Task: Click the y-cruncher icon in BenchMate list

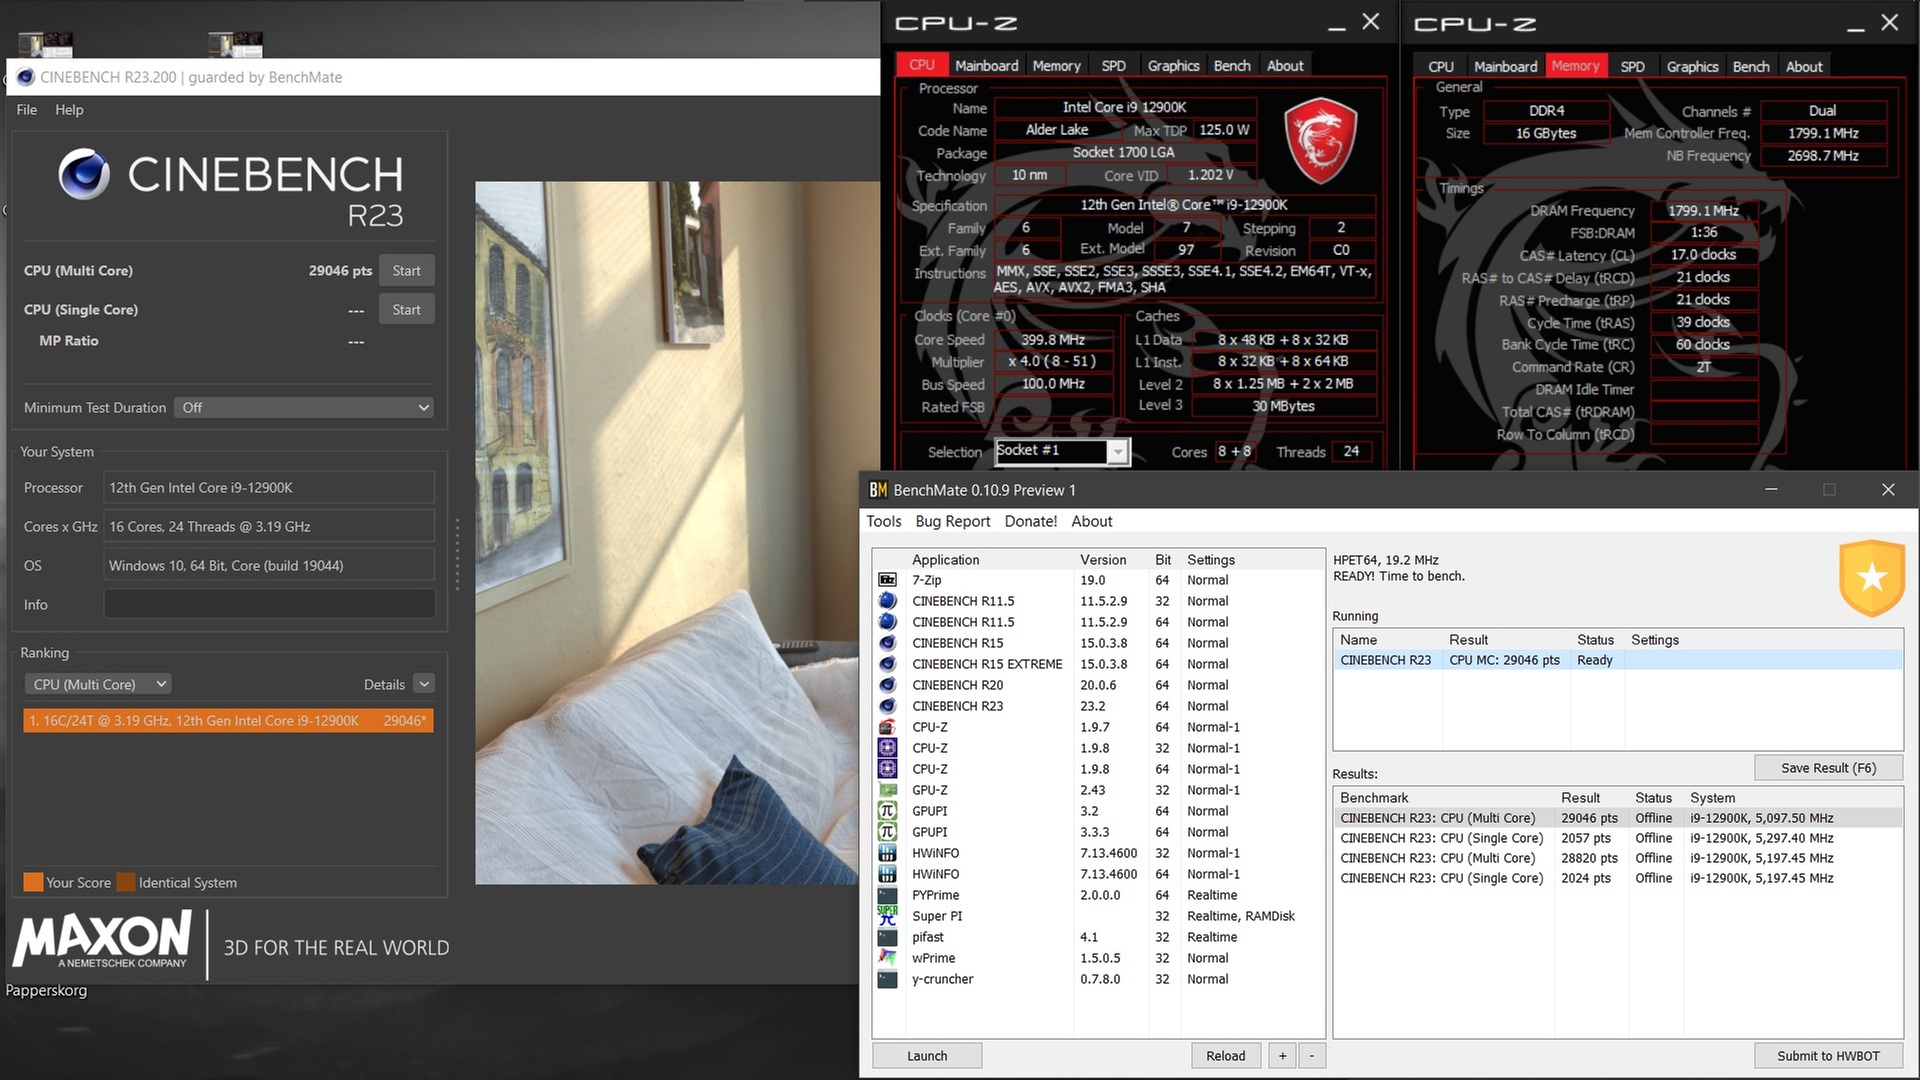Action: [887, 979]
